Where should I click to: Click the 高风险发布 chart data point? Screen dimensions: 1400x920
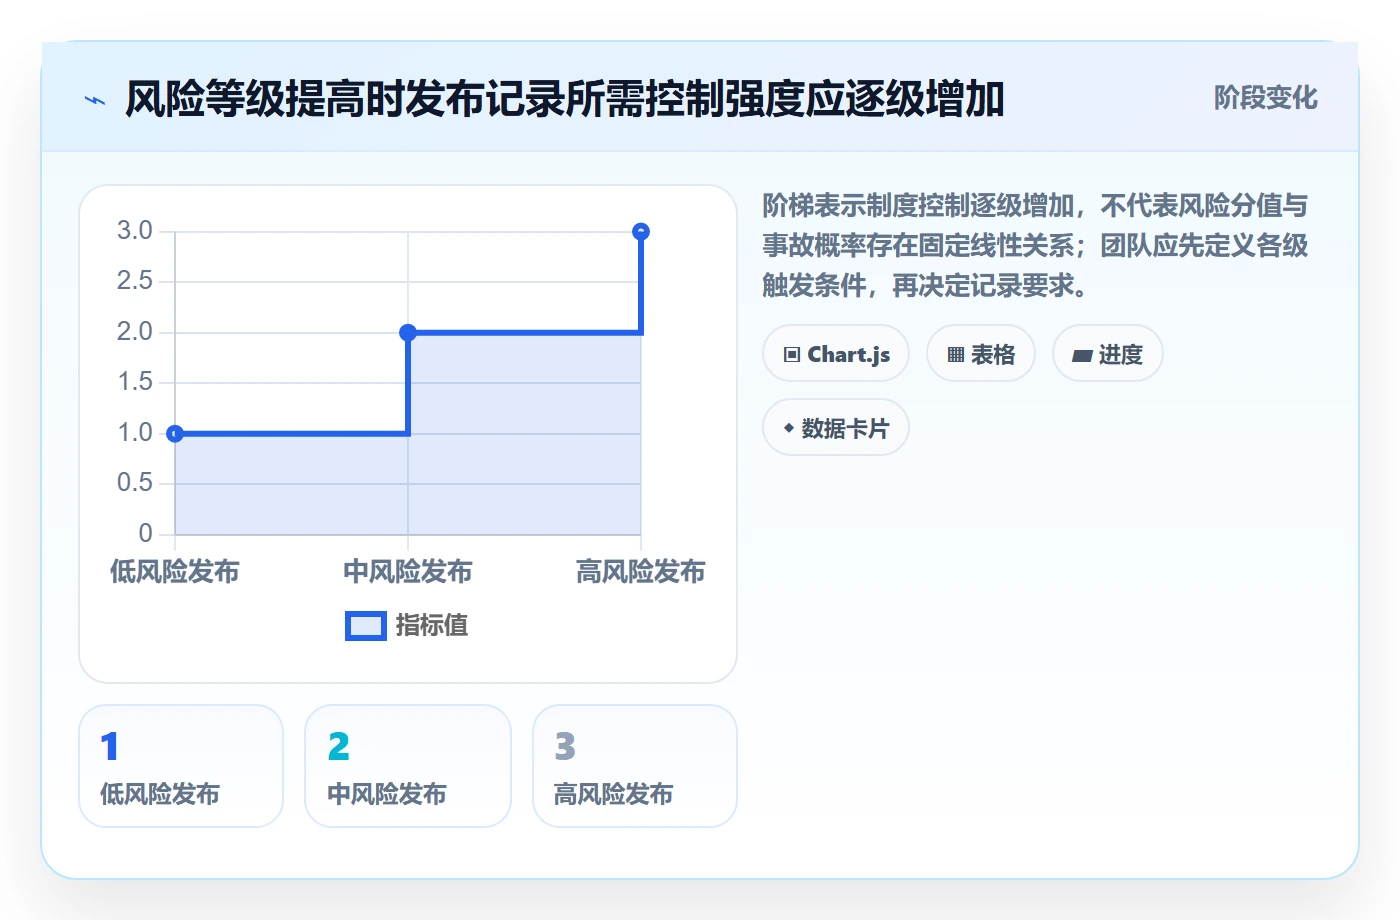[641, 232]
